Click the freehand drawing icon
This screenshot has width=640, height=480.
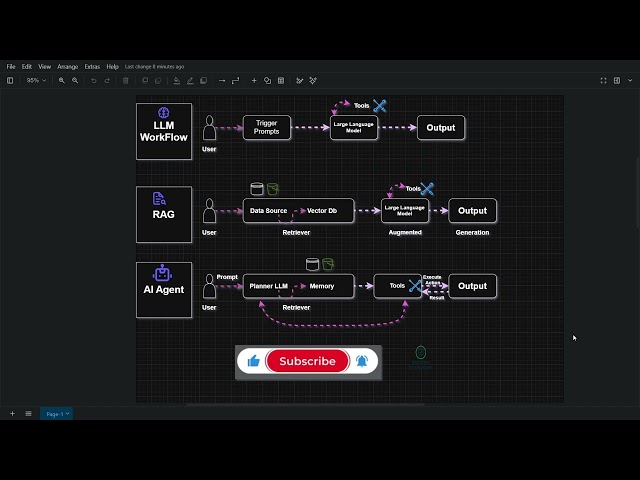tap(300, 81)
